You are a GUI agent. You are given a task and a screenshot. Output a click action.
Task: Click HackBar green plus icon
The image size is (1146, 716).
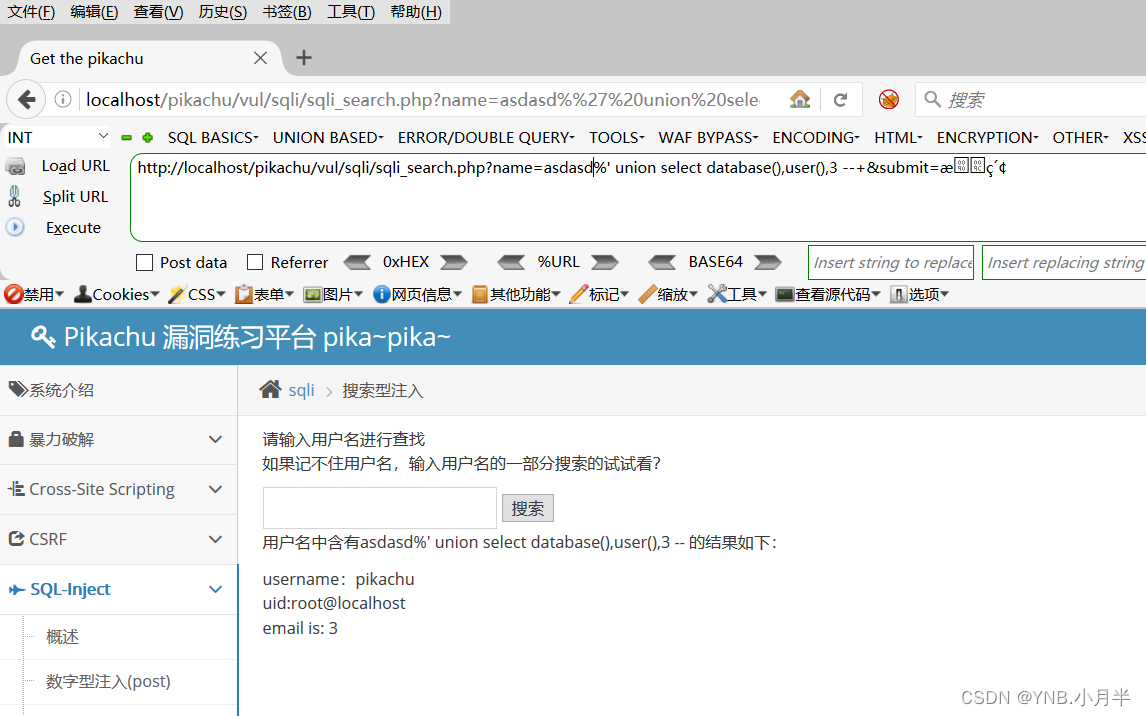point(148,137)
